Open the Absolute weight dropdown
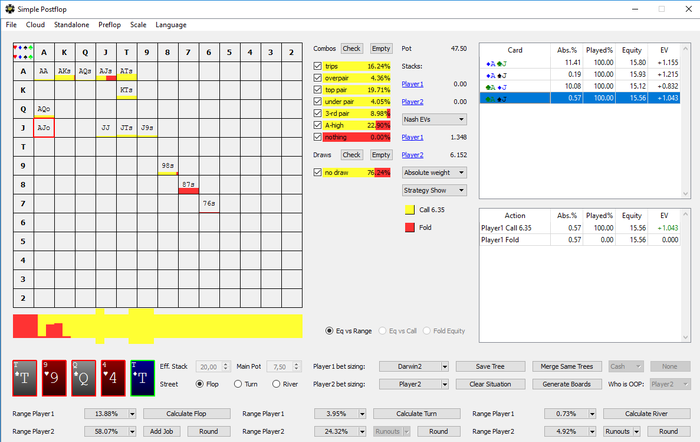700x442 pixels. point(434,172)
